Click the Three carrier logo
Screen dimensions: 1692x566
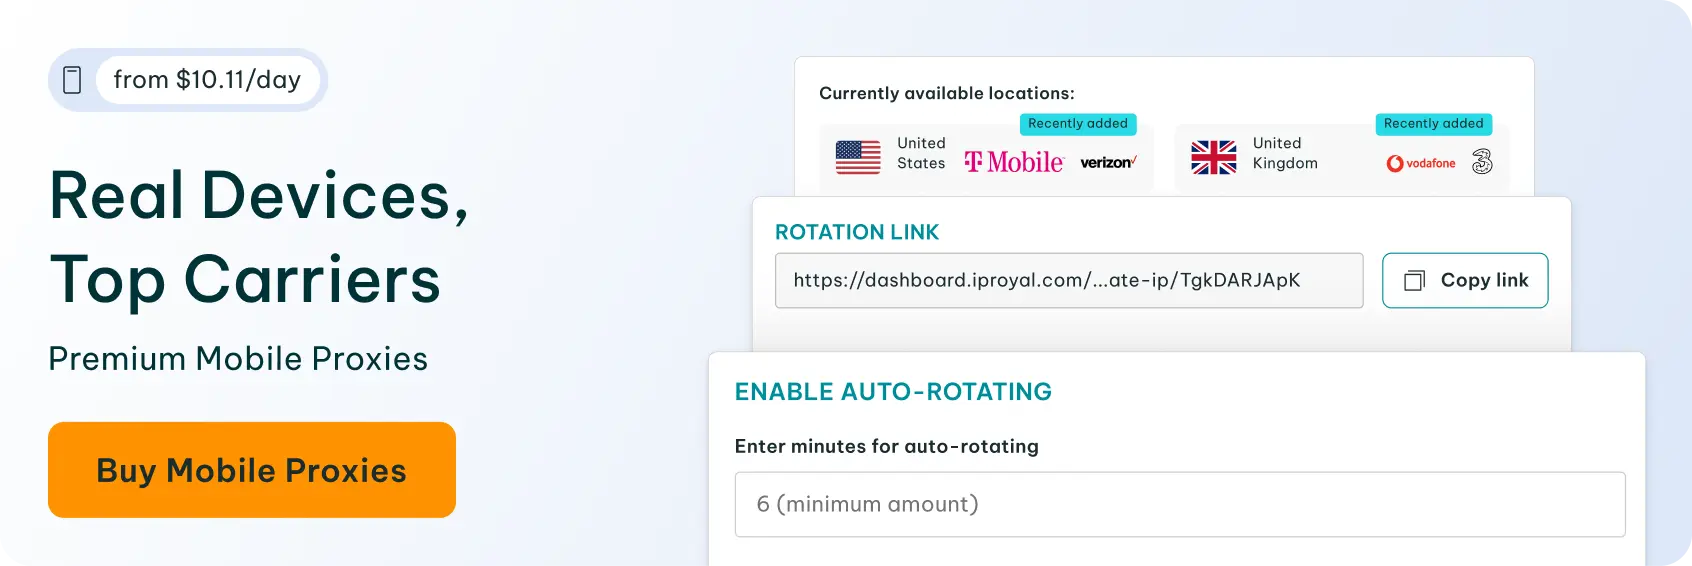tap(1482, 161)
